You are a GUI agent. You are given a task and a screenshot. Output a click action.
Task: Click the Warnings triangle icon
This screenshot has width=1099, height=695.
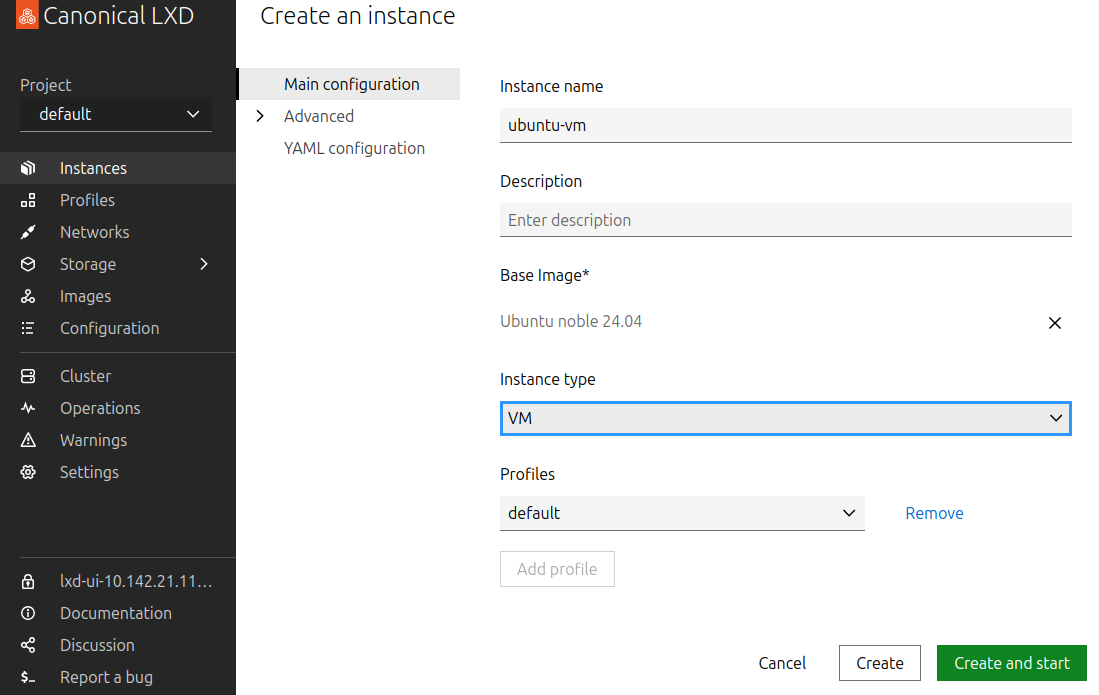pos(28,440)
